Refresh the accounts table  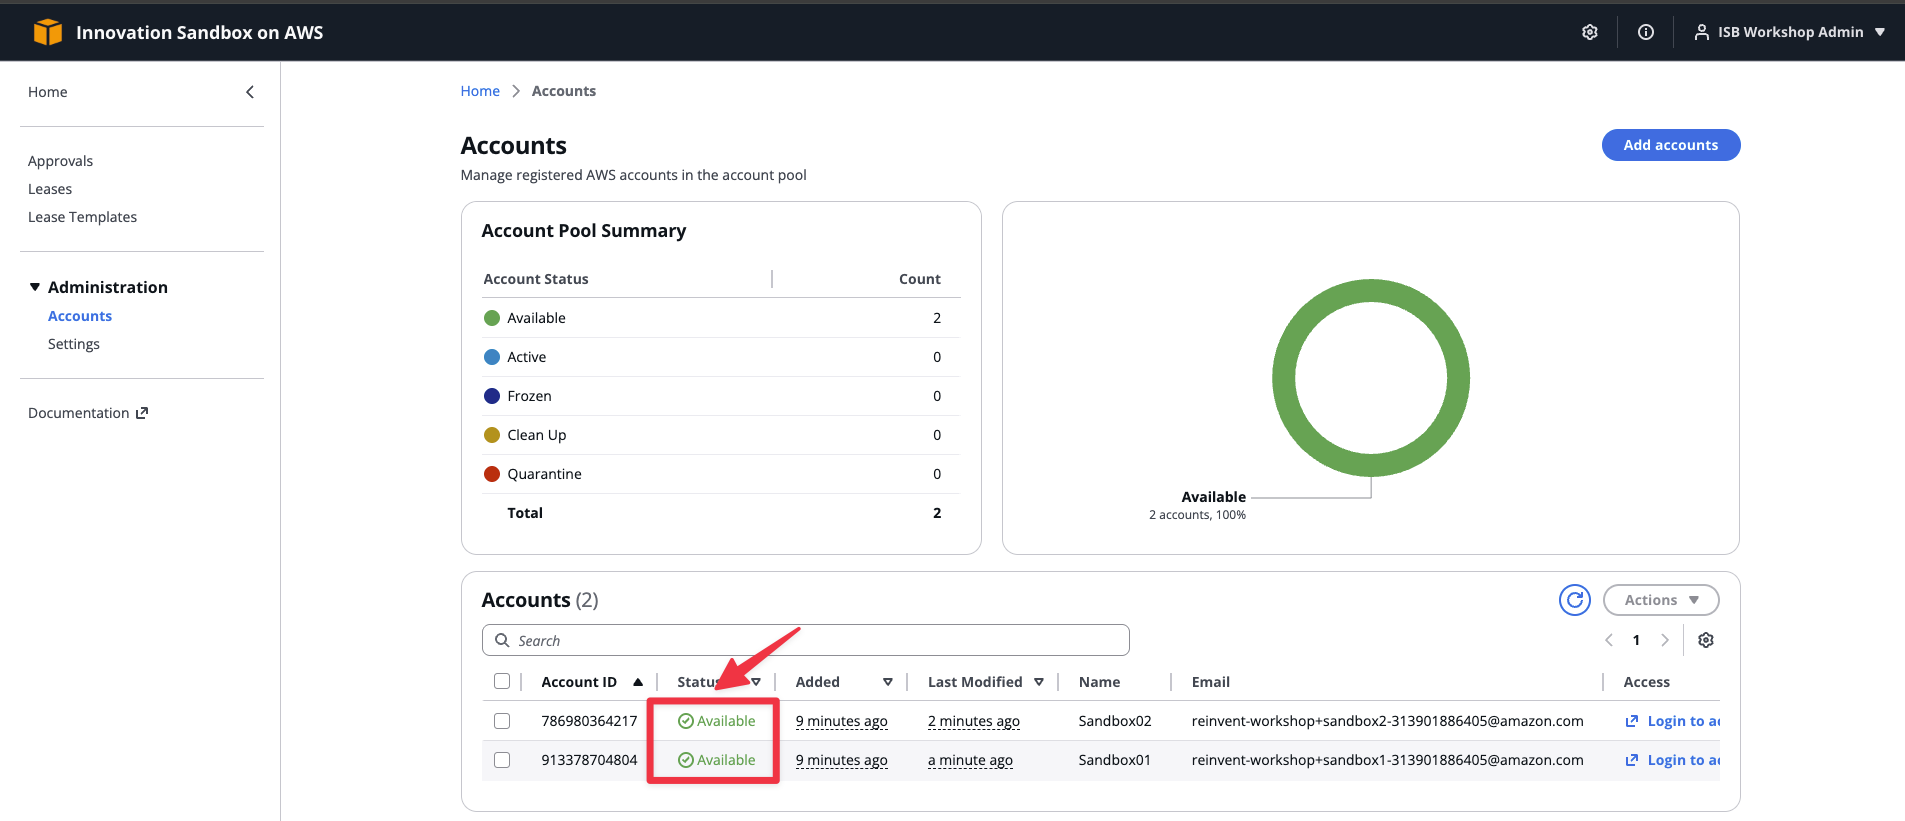click(x=1574, y=600)
